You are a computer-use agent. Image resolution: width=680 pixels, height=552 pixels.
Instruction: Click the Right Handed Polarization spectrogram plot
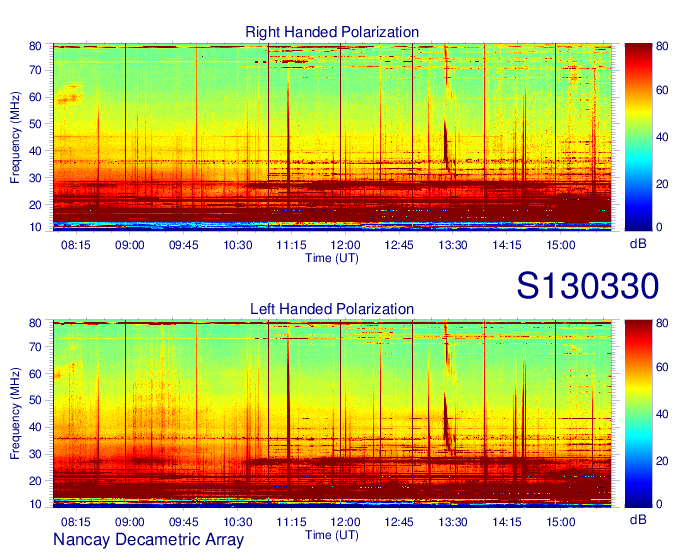332,137
